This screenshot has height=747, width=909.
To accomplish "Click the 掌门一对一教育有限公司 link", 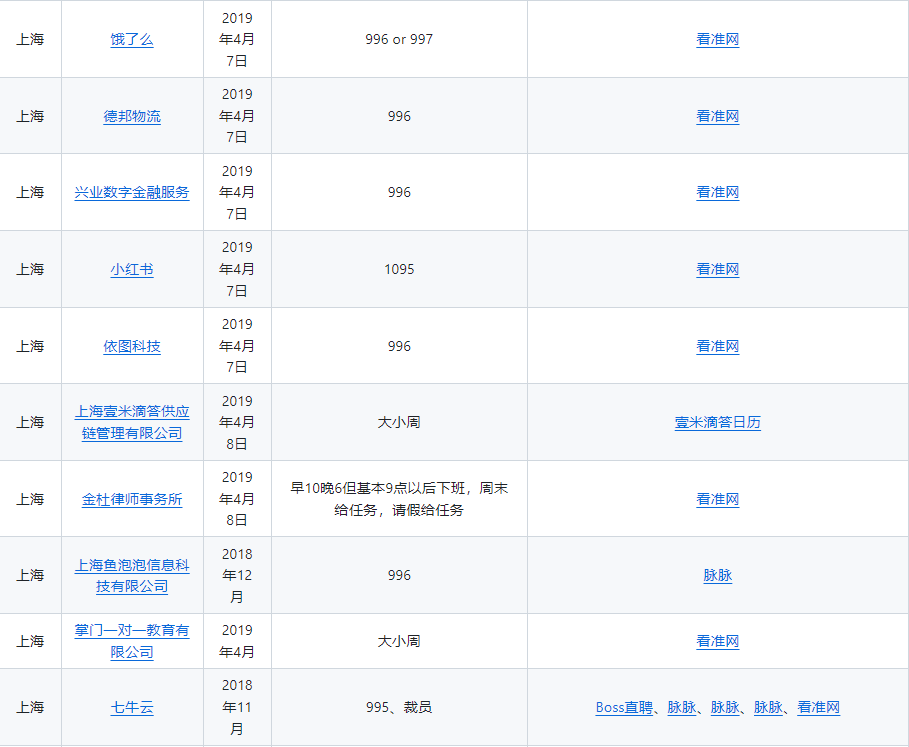I will [x=132, y=642].
